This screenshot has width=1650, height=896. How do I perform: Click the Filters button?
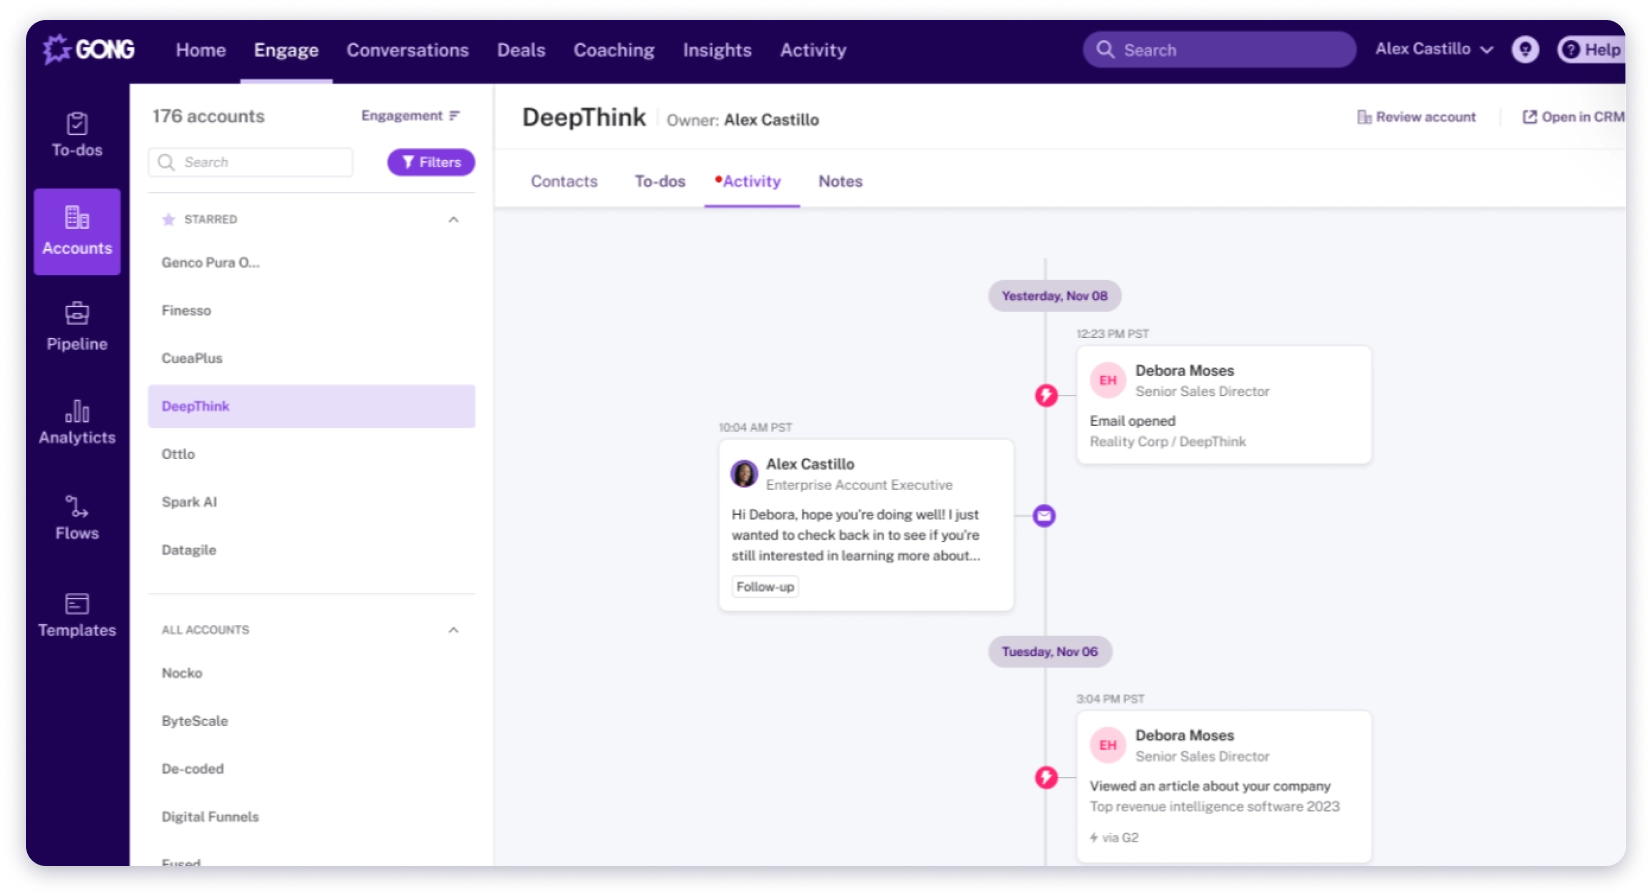click(x=431, y=162)
